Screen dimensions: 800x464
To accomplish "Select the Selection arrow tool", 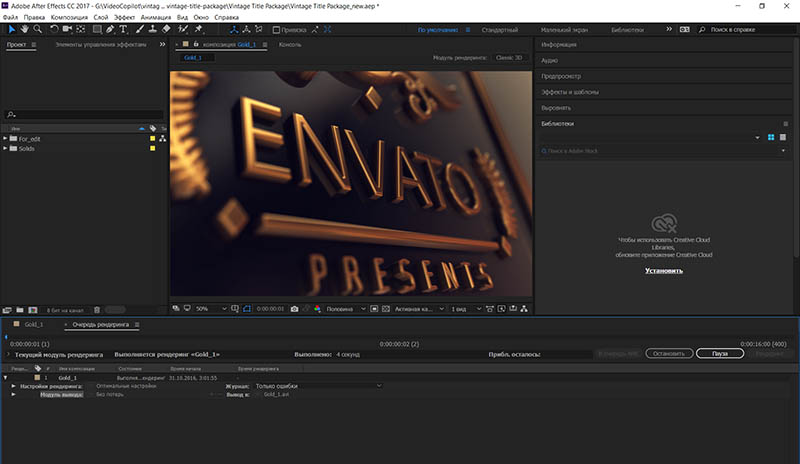I will point(12,30).
